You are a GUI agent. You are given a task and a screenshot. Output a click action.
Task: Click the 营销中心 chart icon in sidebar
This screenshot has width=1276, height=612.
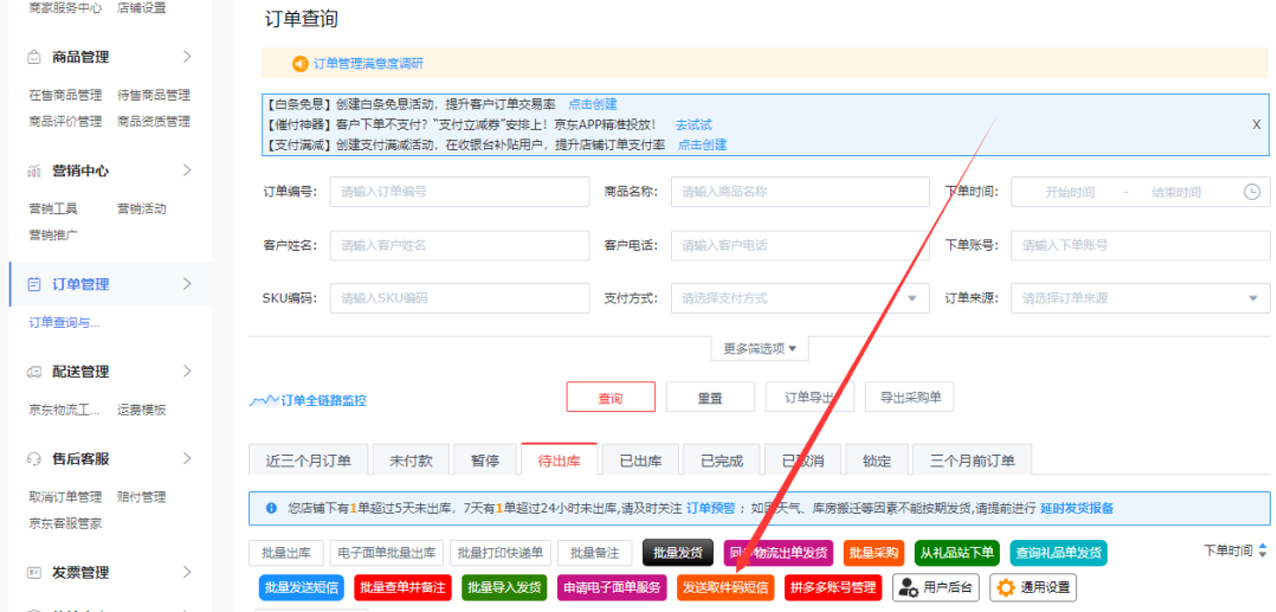tap(34, 171)
